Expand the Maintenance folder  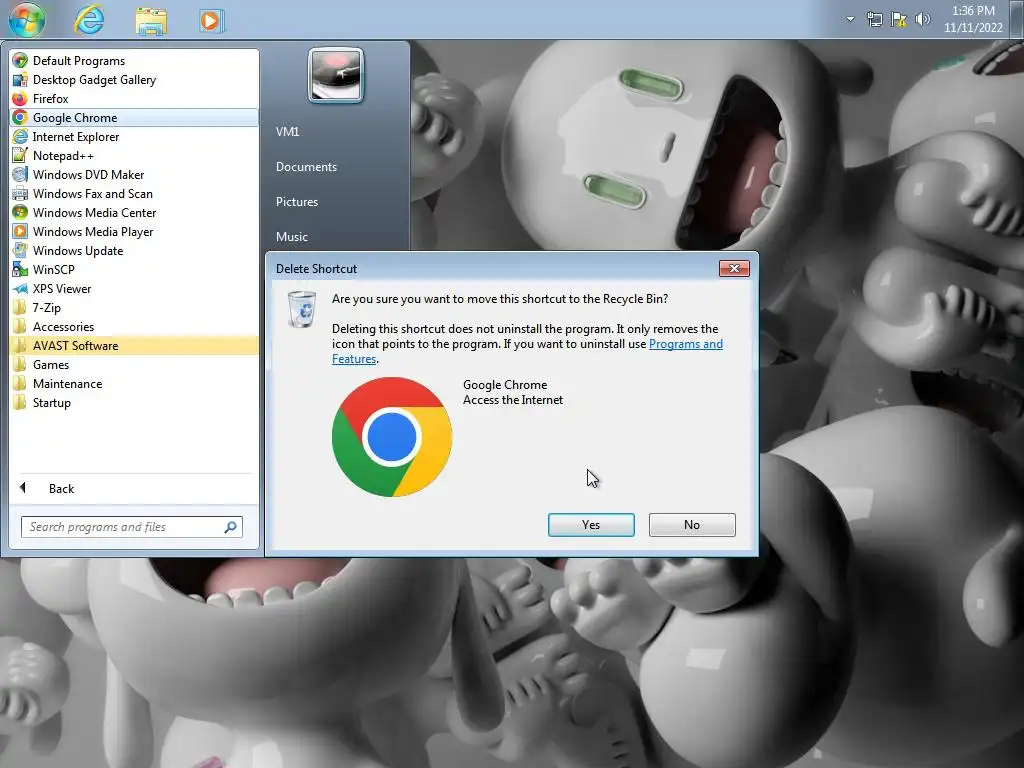tap(134, 383)
